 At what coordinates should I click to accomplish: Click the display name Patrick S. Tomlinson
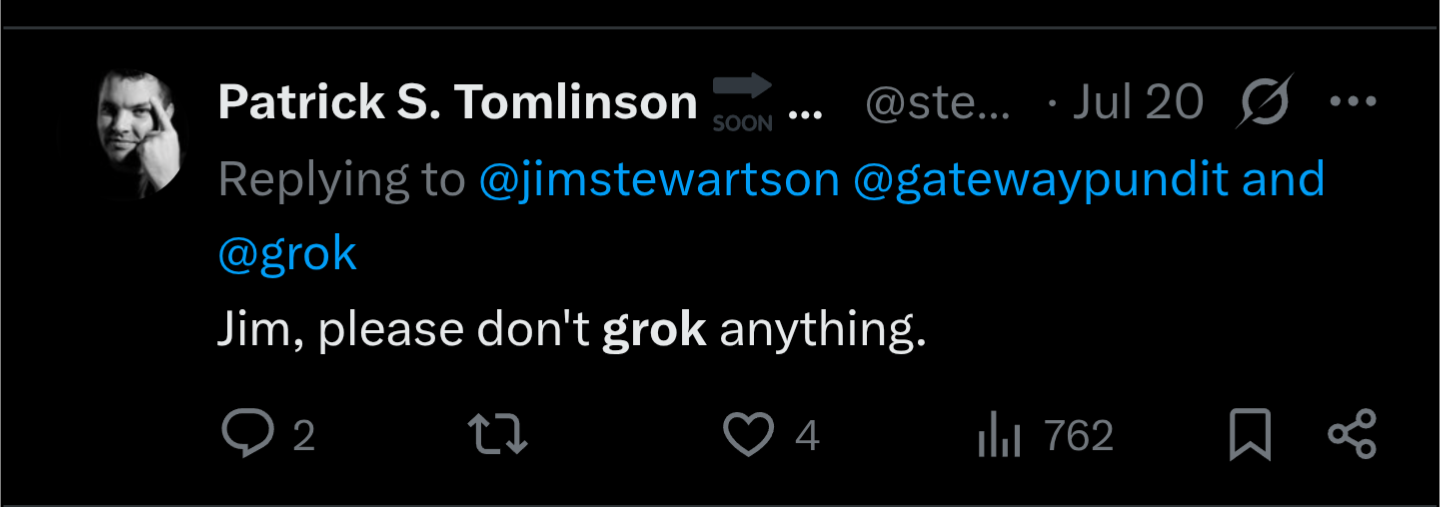(x=458, y=102)
